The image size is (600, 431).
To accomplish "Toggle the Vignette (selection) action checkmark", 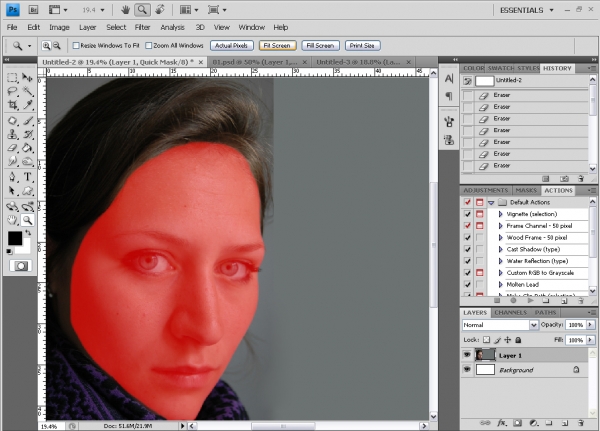I will [467, 214].
